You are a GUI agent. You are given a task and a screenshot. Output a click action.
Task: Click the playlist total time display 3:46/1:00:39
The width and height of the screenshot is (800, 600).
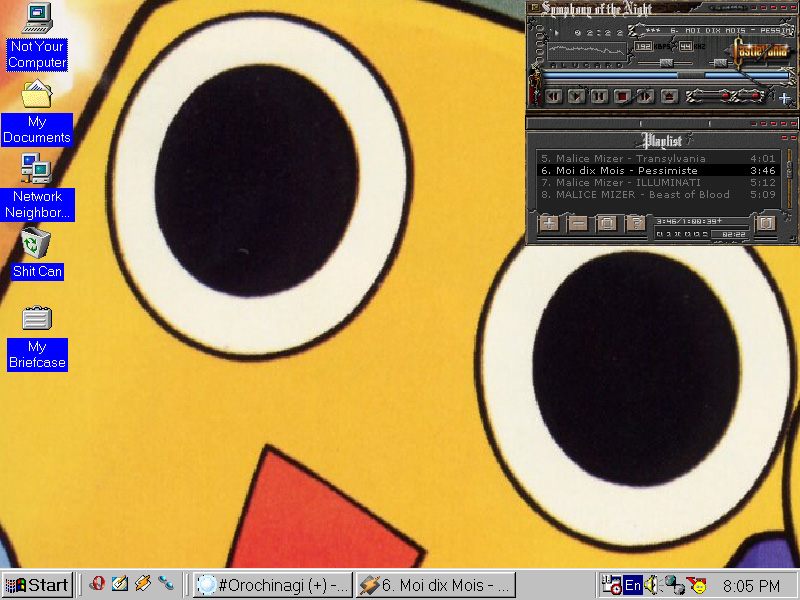tap(689, 221)
